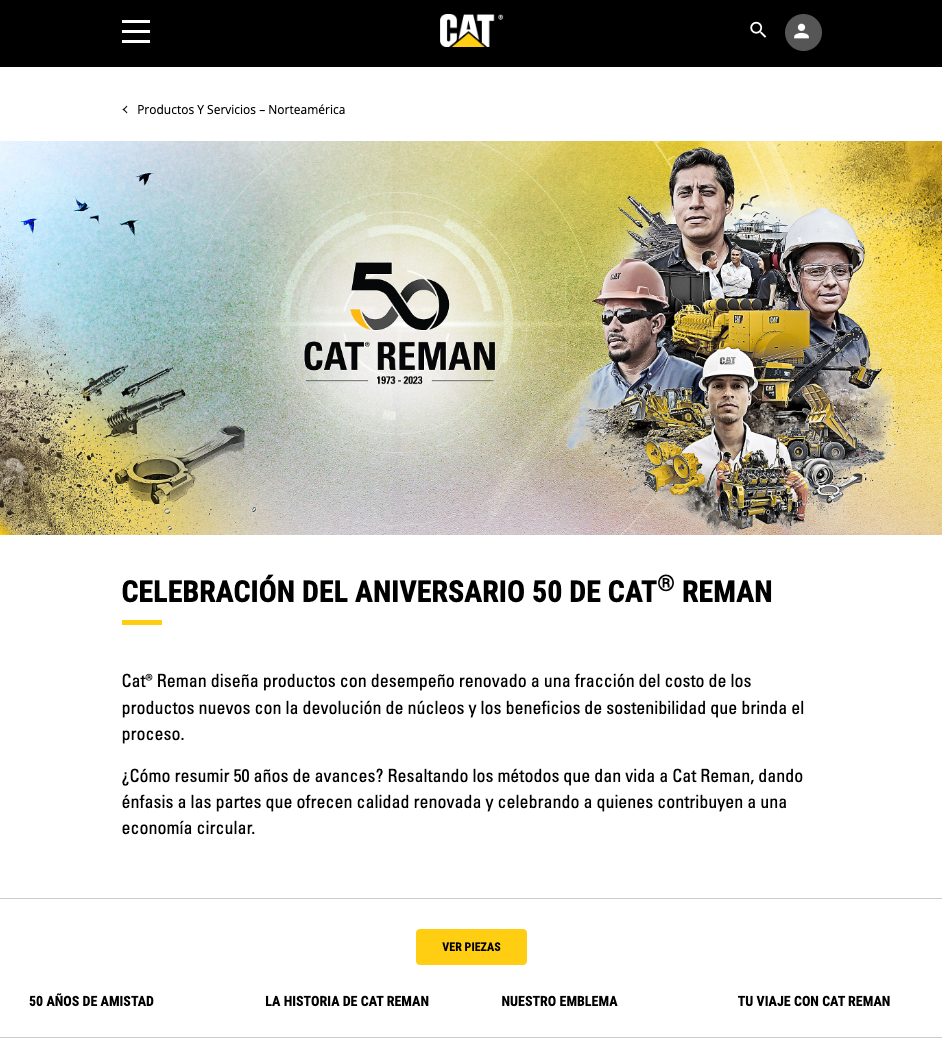The image size is (942, 1049).
Task: Click paragraph starting with Cat Reman diseña
Action: 463,708
